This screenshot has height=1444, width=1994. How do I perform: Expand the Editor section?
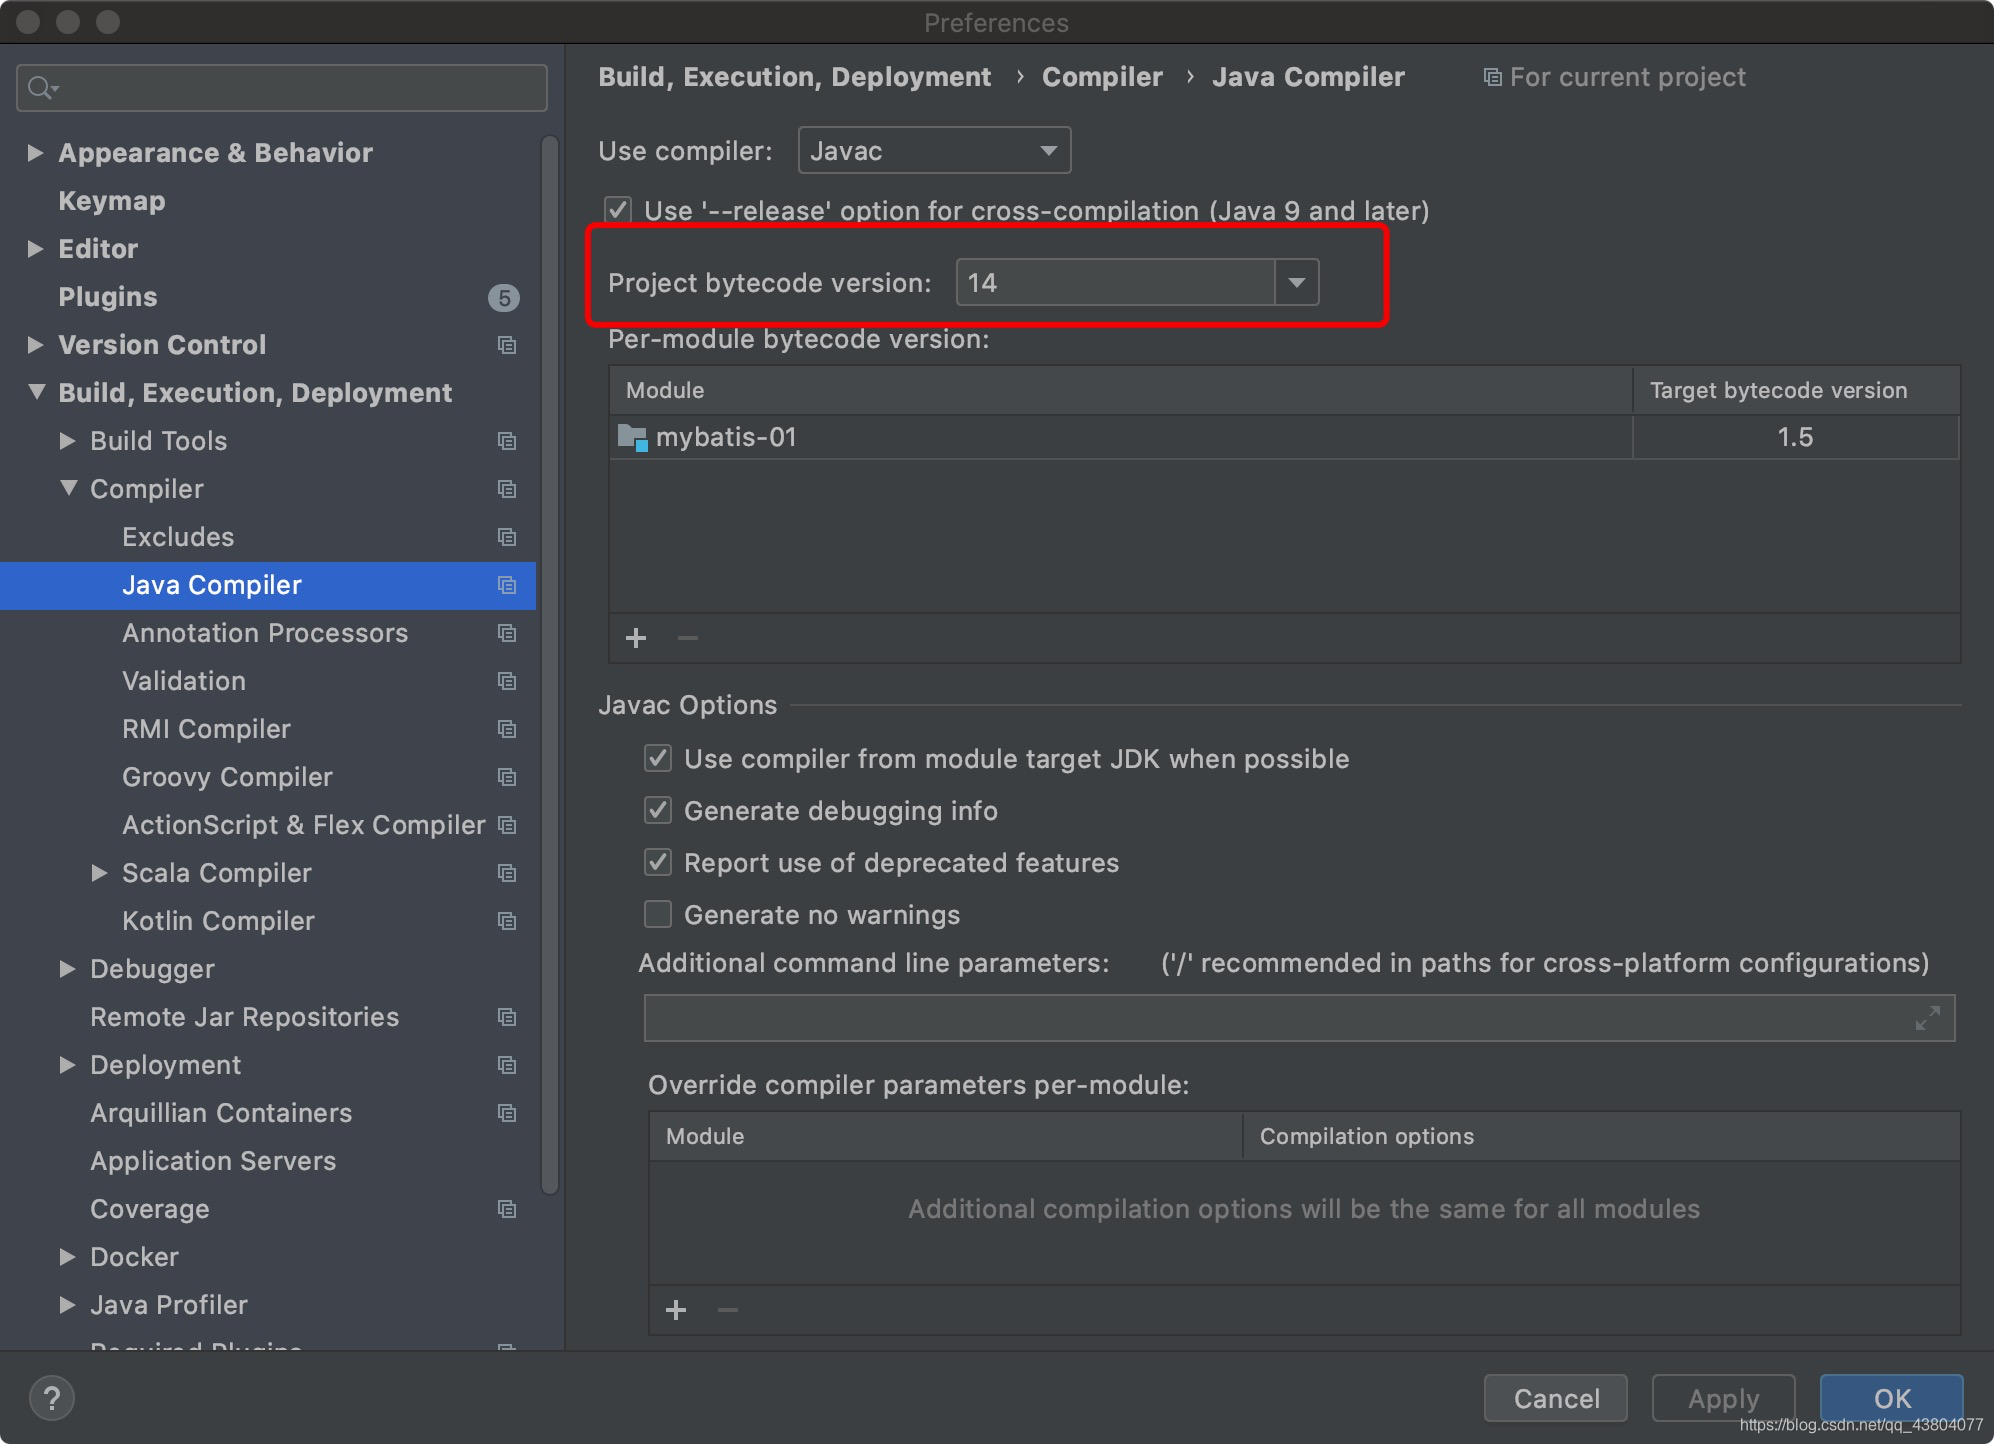[x=35, y=249]
